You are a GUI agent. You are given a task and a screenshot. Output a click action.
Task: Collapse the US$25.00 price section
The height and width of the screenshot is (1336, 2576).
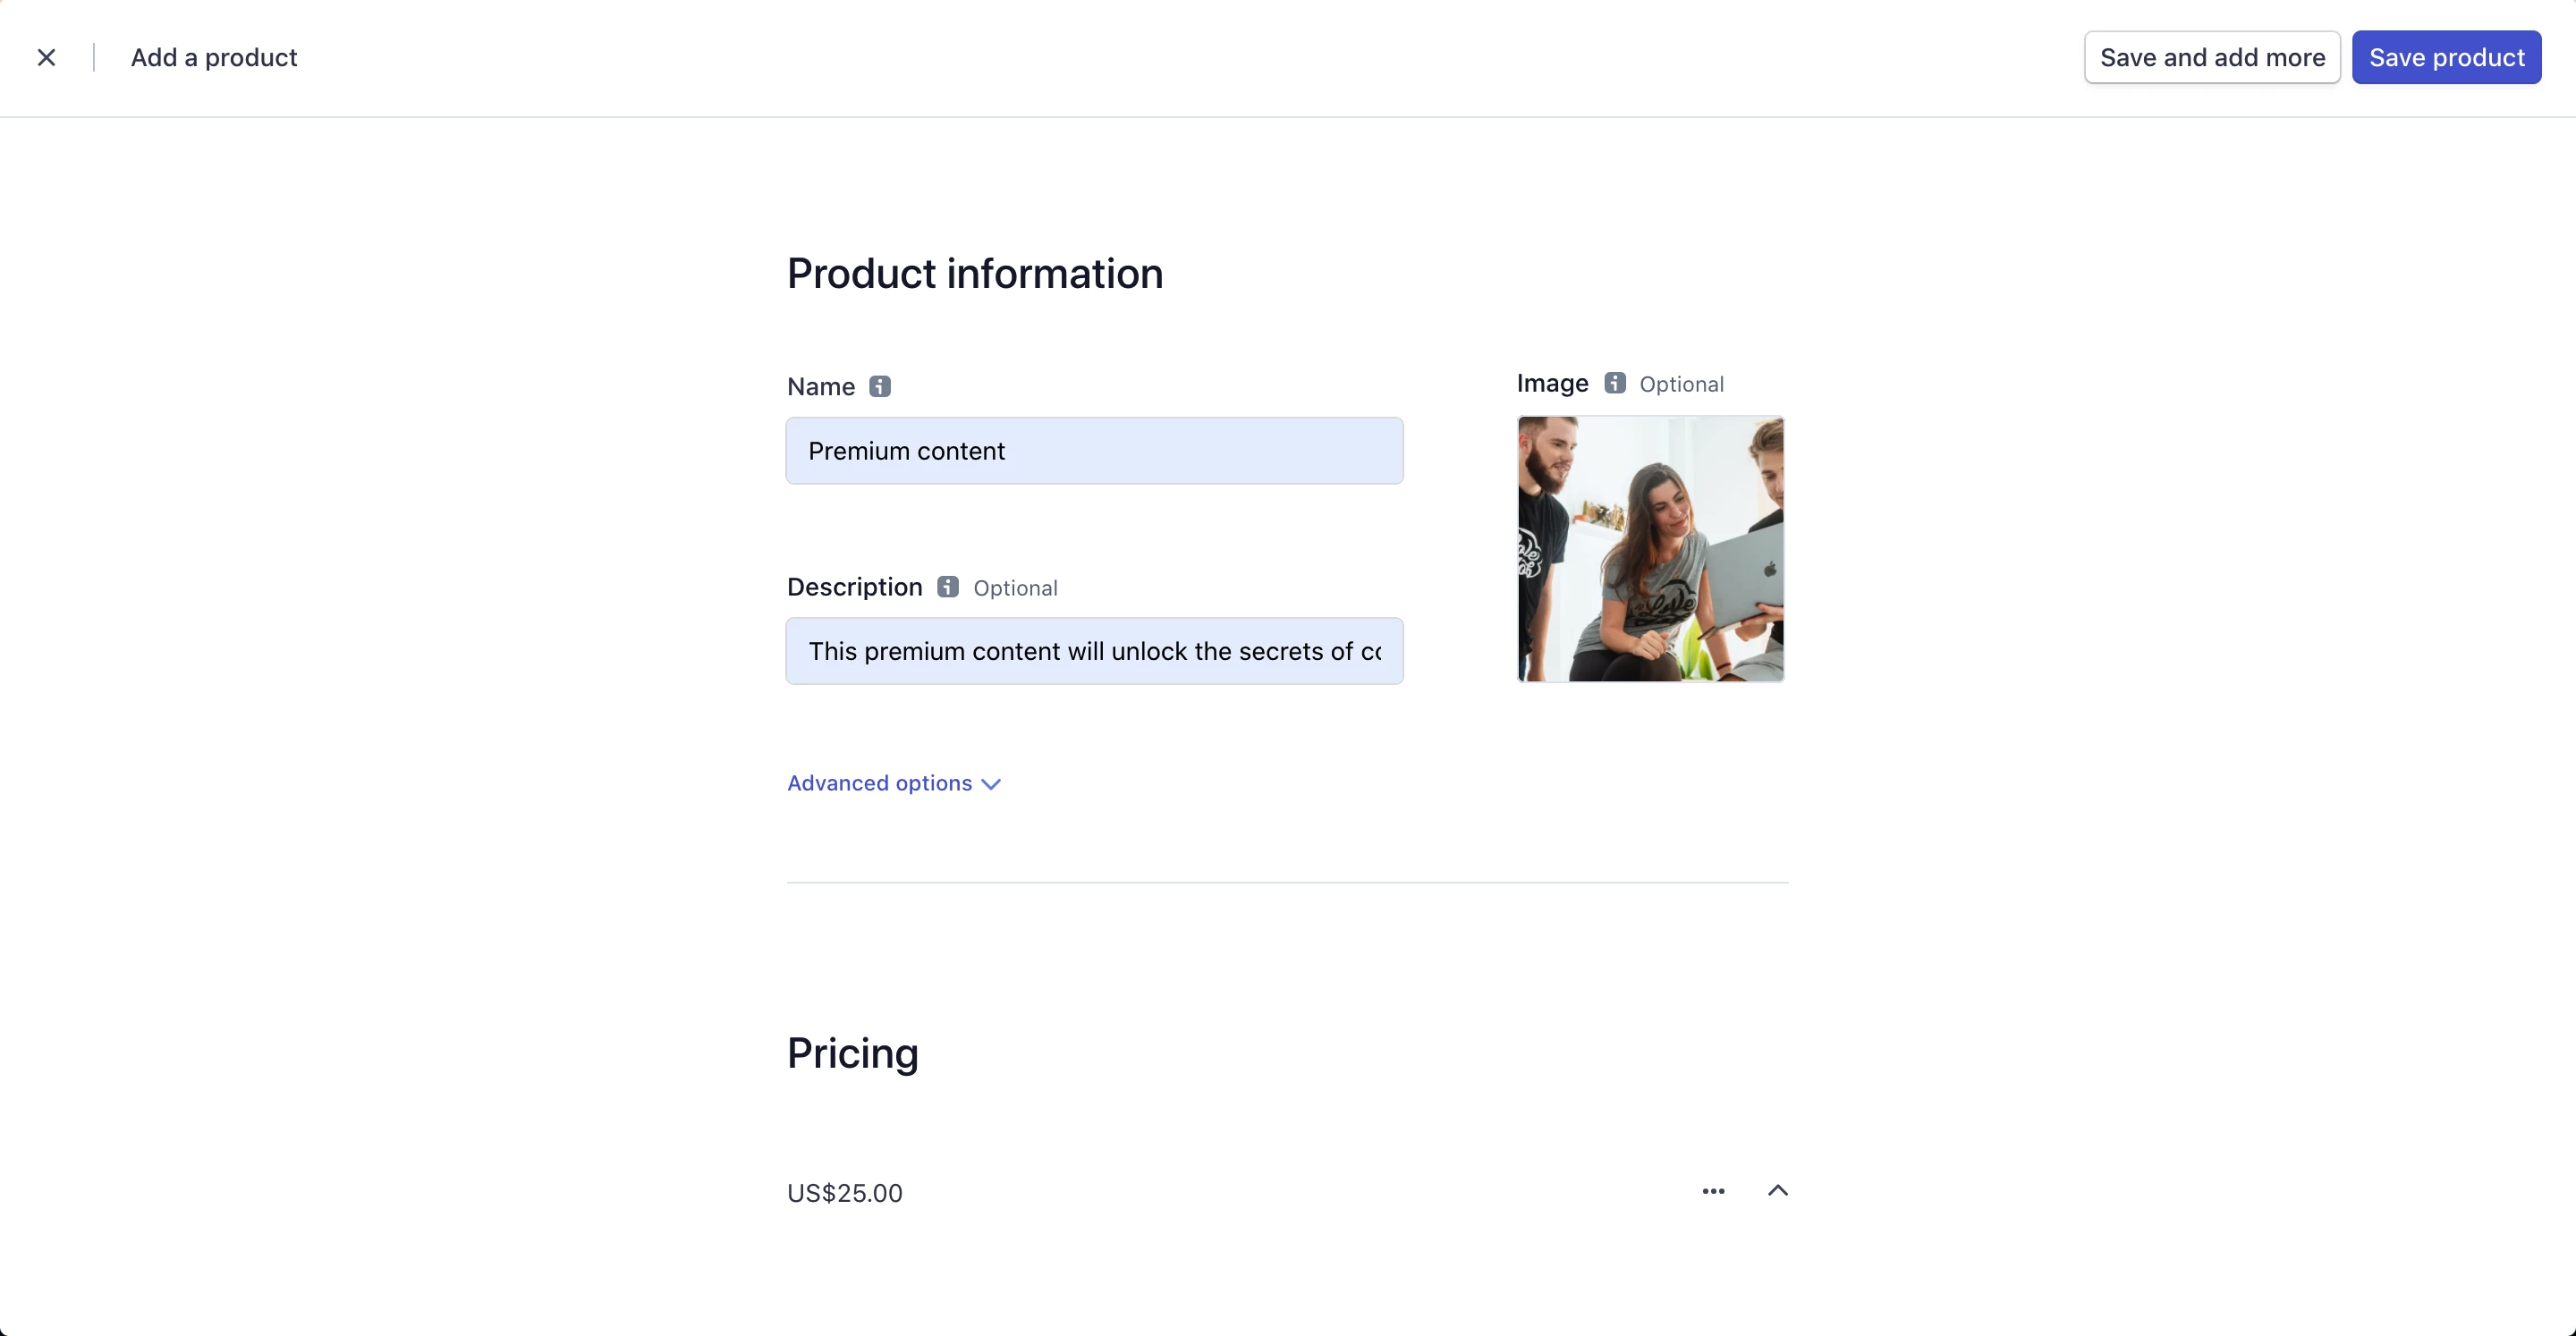coord(1777,1191)
